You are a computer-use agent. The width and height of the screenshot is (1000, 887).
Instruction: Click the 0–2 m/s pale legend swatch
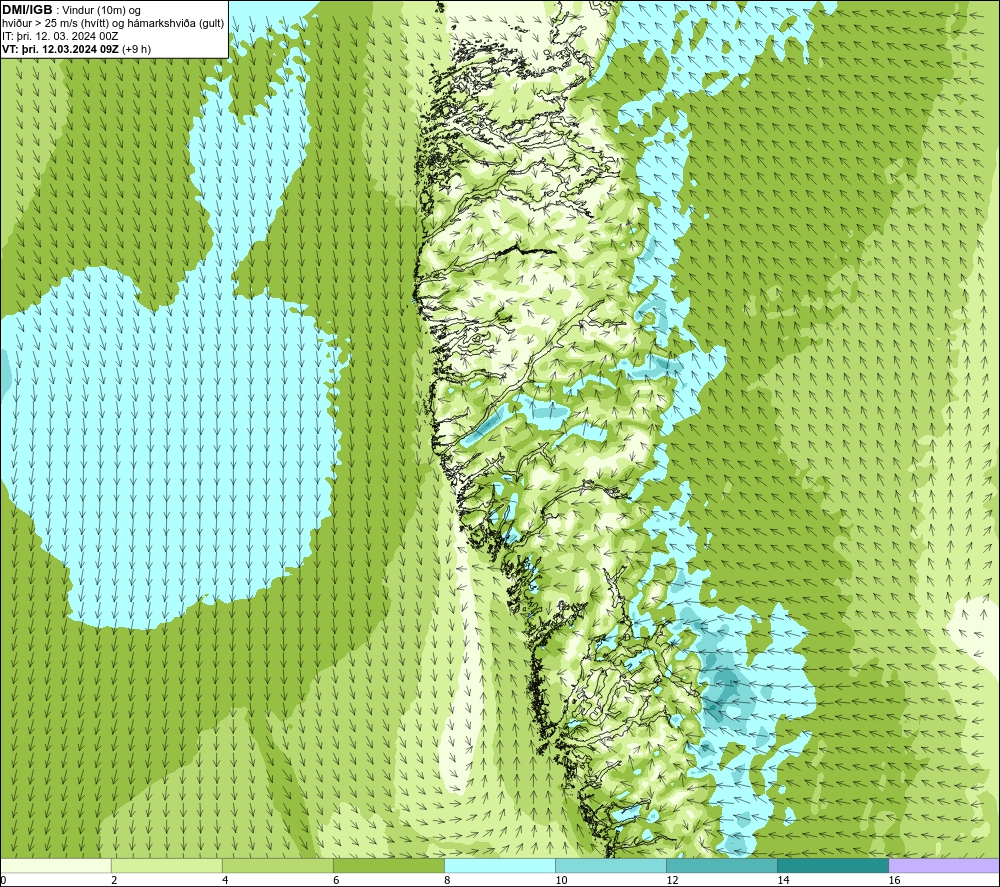56,865
